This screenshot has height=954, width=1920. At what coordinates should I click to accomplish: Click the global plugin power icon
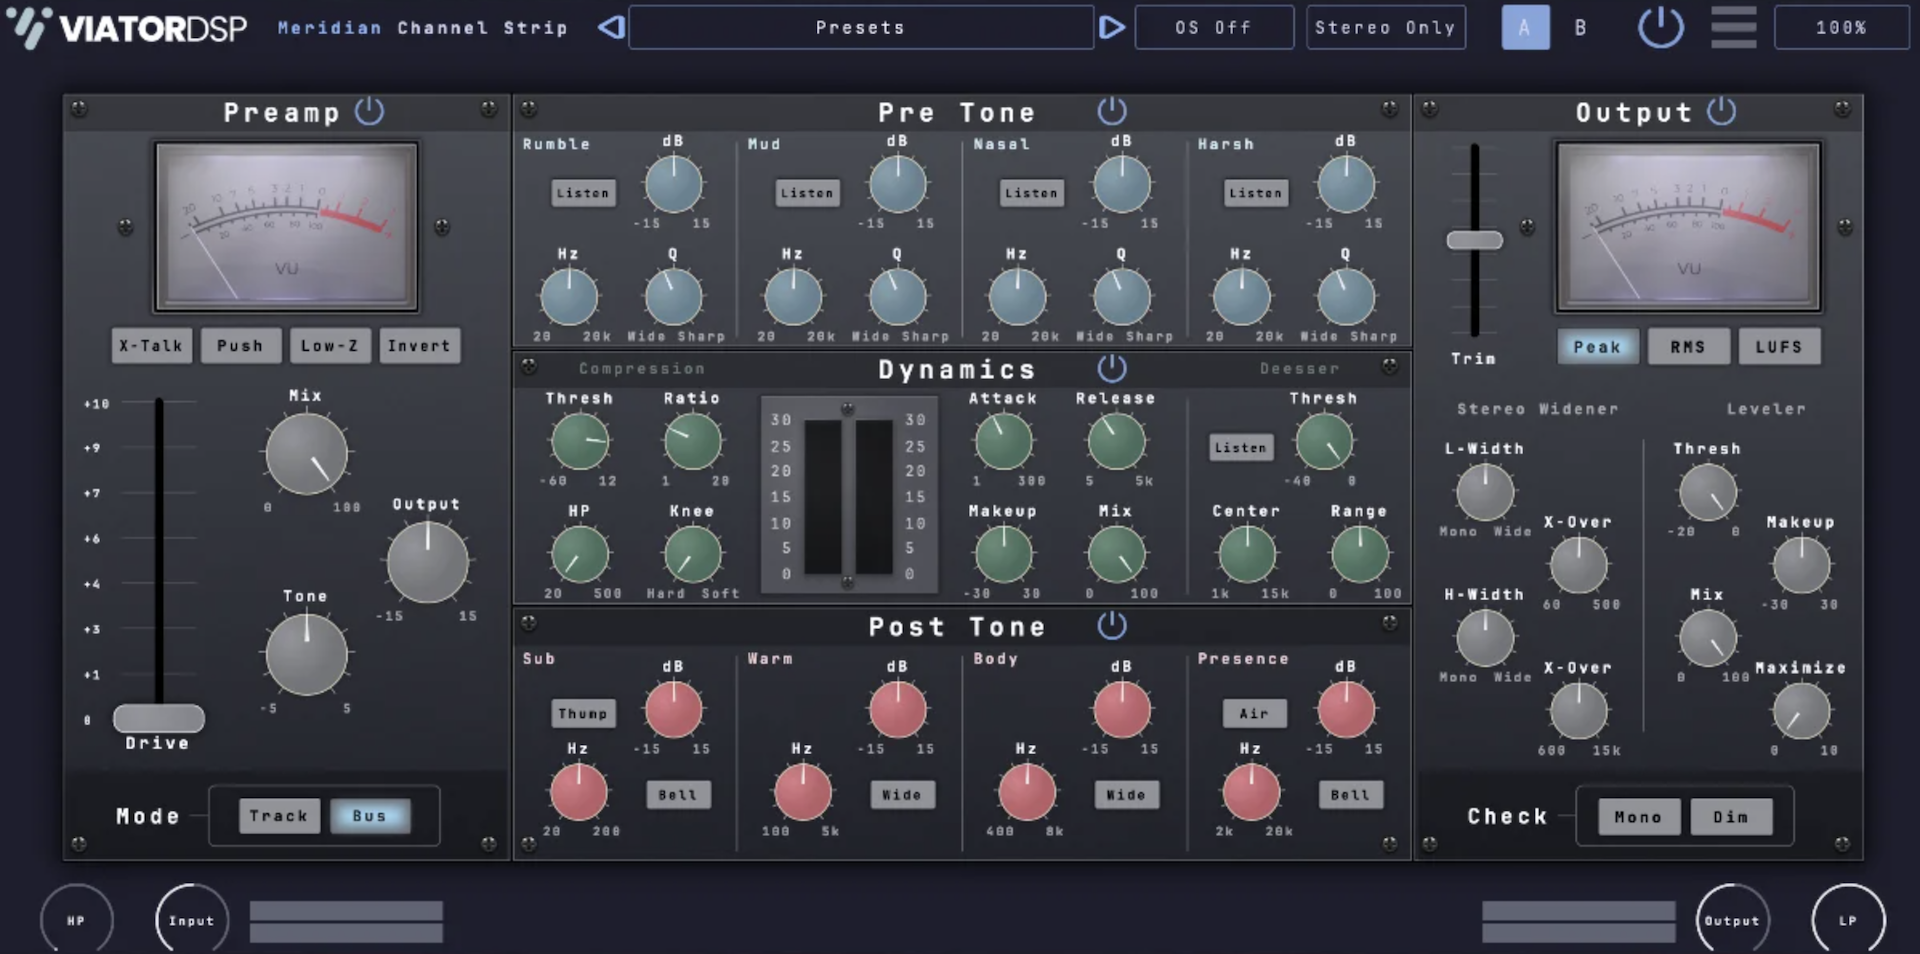pos(1661,27)
